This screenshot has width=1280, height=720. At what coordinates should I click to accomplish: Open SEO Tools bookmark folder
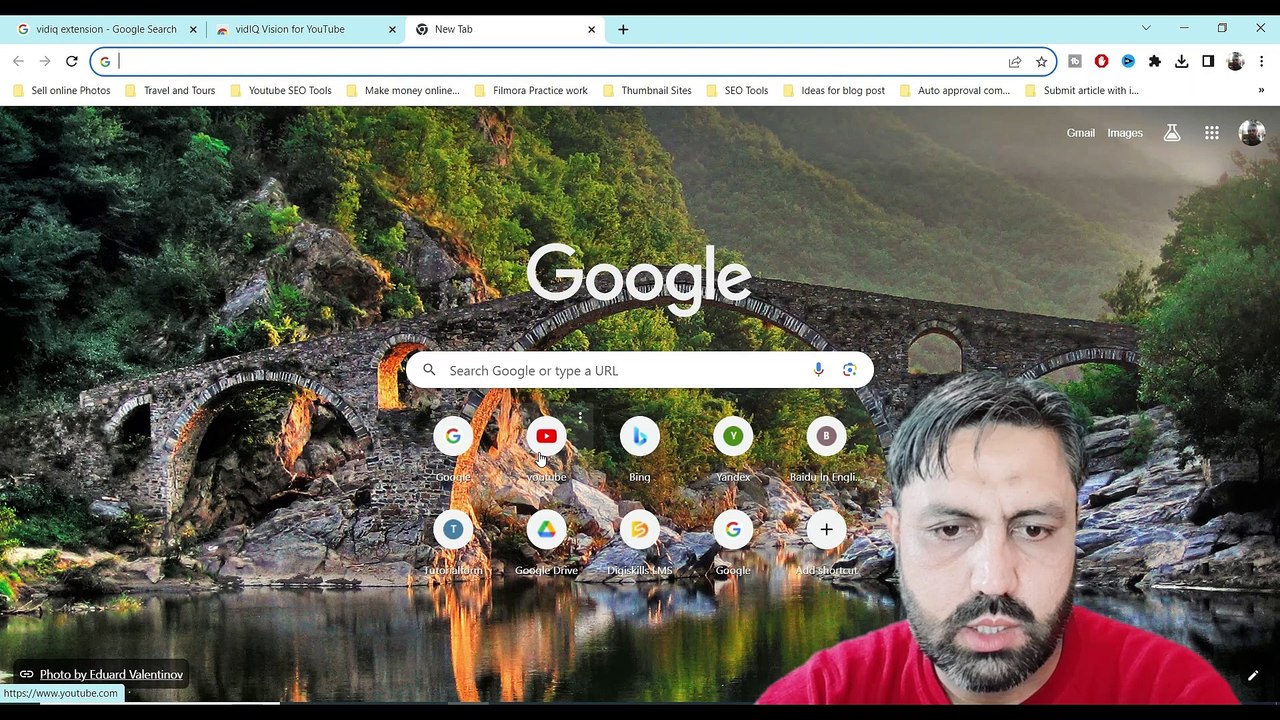736,90
